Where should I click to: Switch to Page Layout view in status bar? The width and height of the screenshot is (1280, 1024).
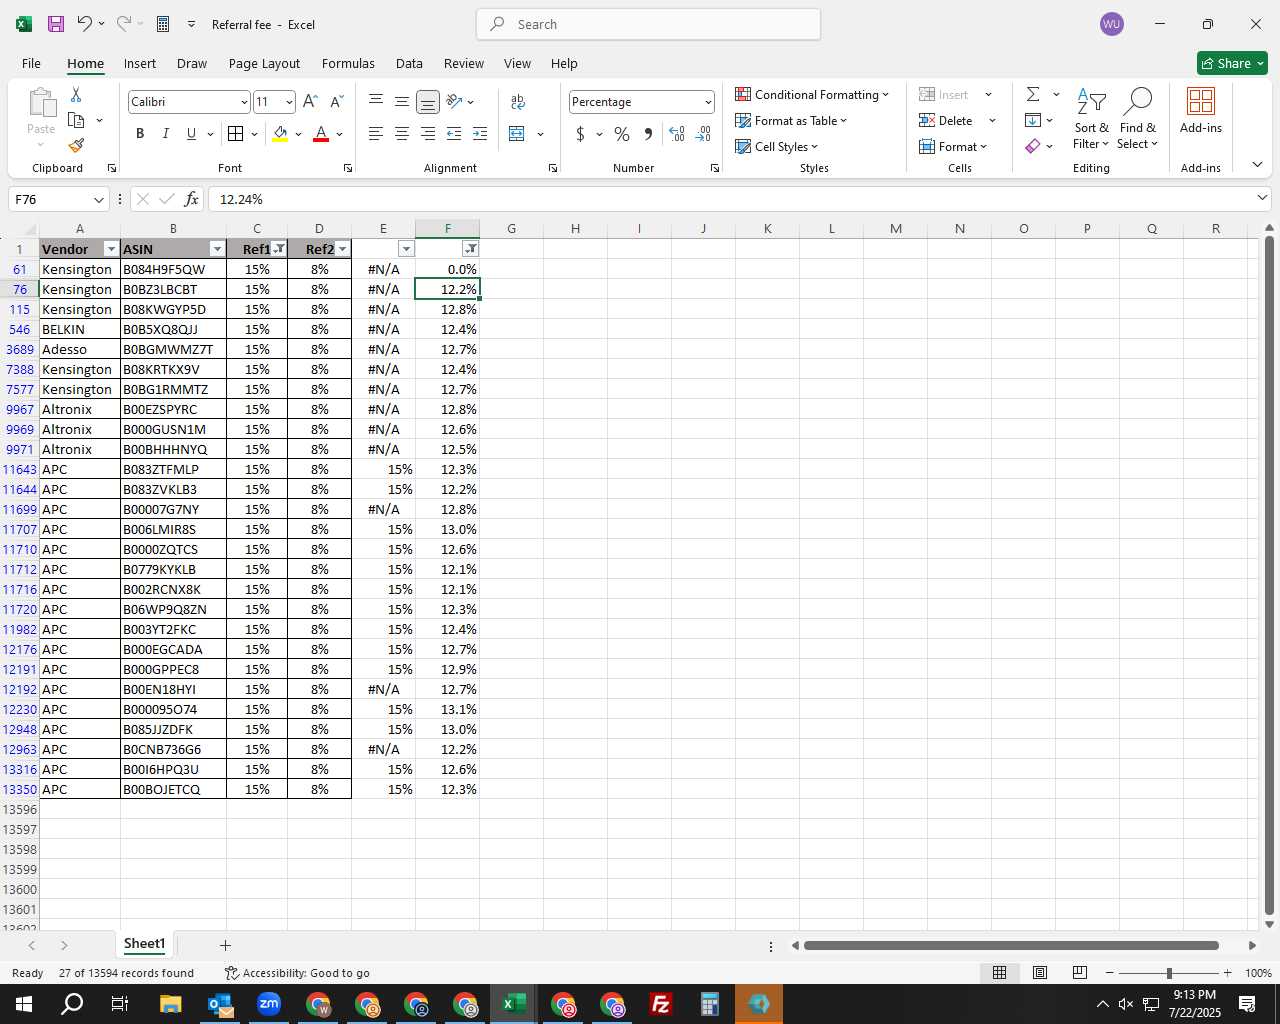click(1040, 973)
